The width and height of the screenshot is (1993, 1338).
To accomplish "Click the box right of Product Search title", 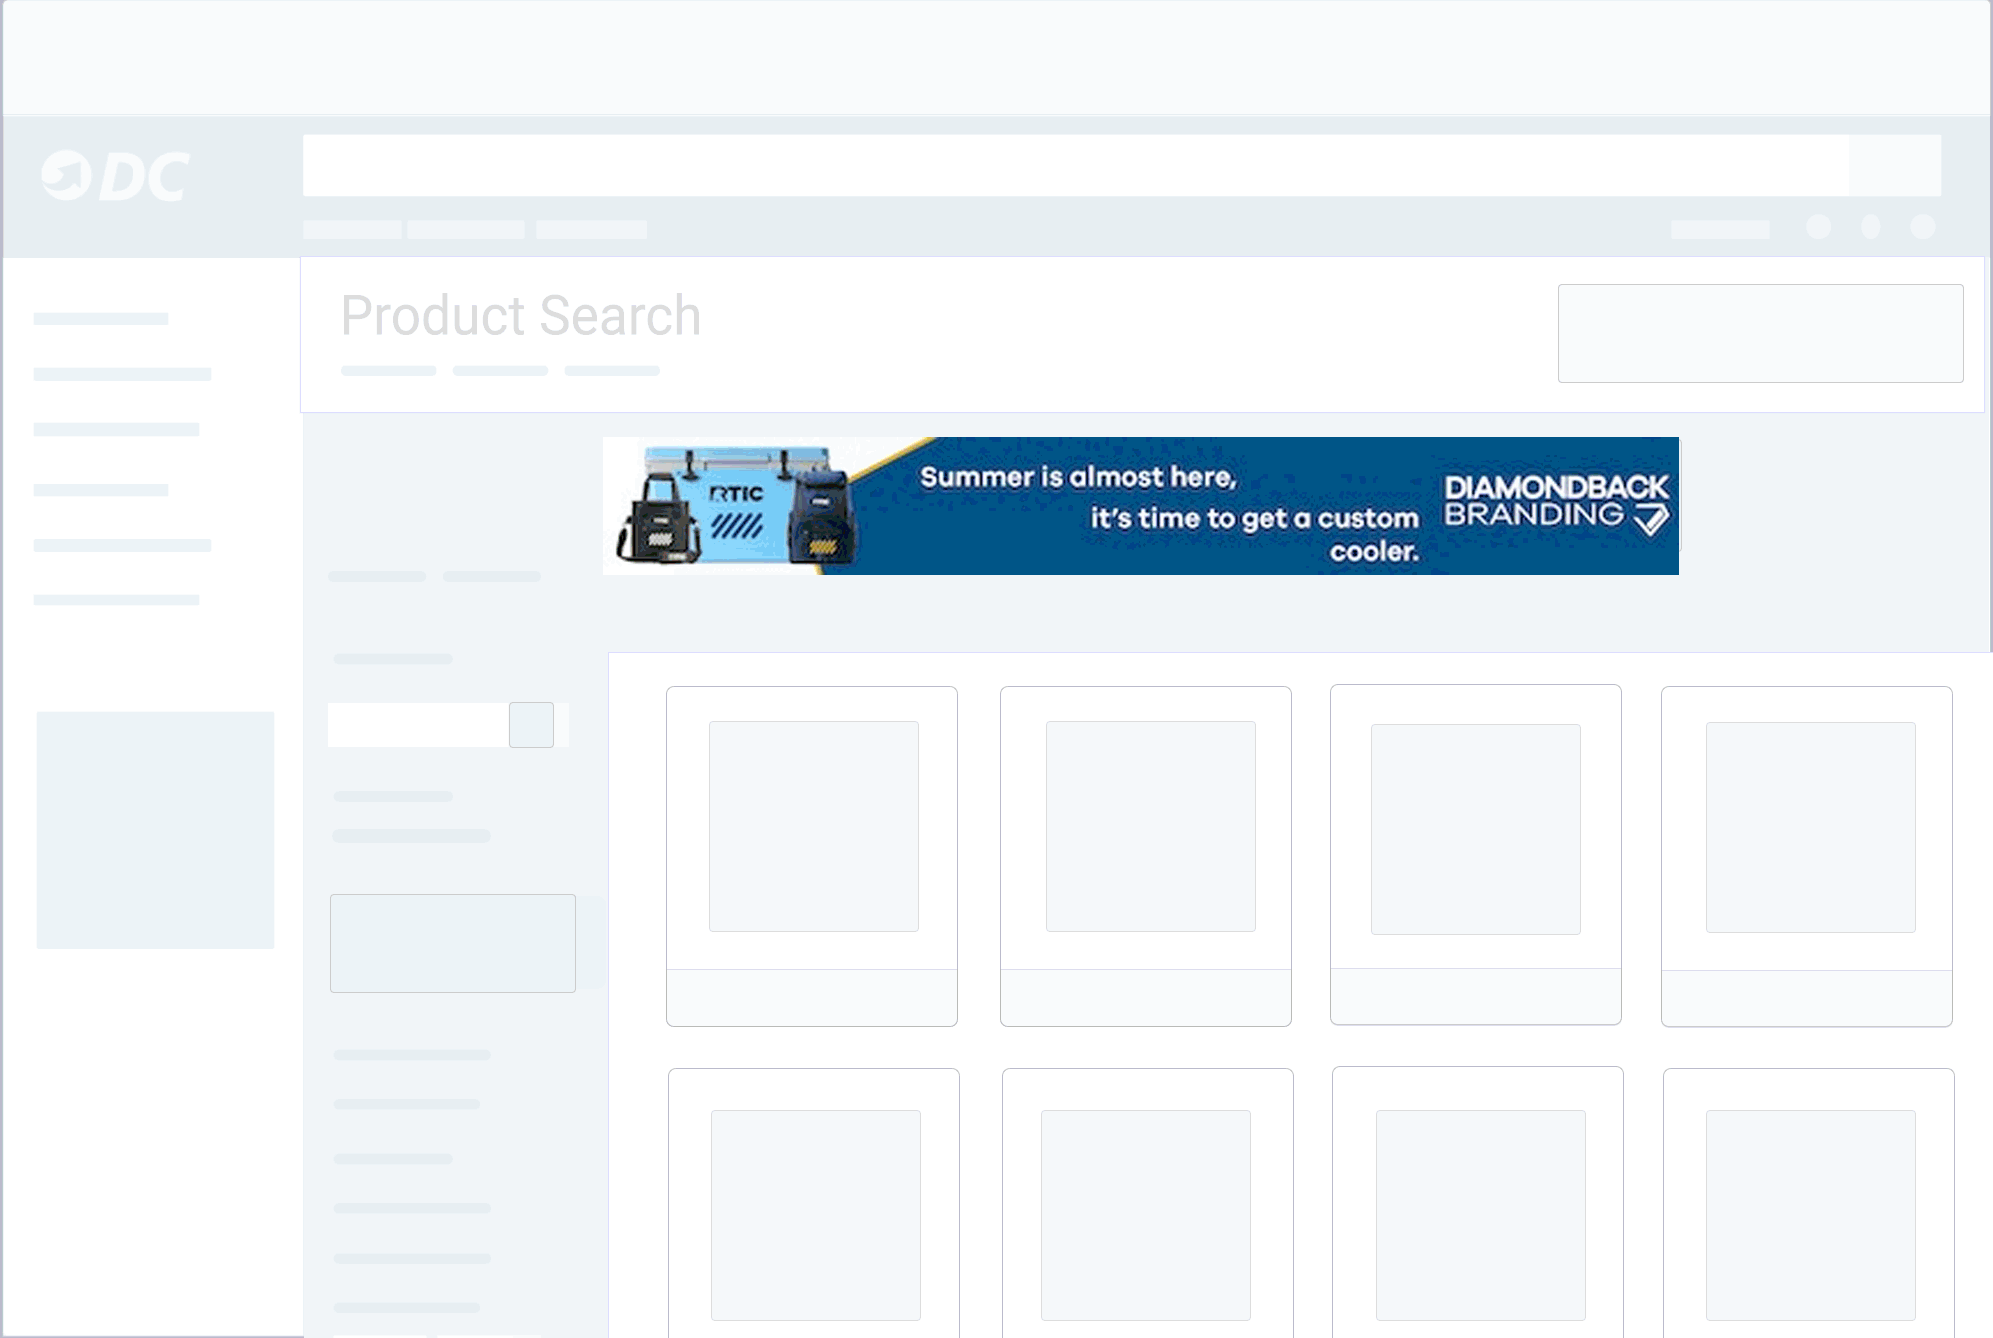I will (x=1760, y=333).
